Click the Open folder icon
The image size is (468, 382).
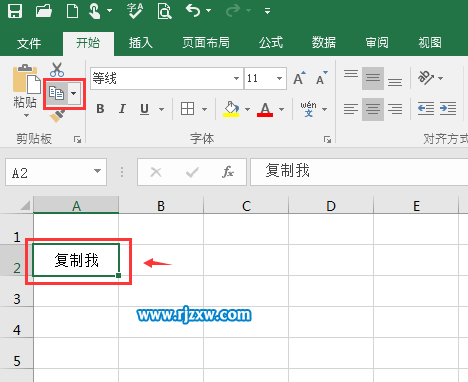click(x=44, y=11)
